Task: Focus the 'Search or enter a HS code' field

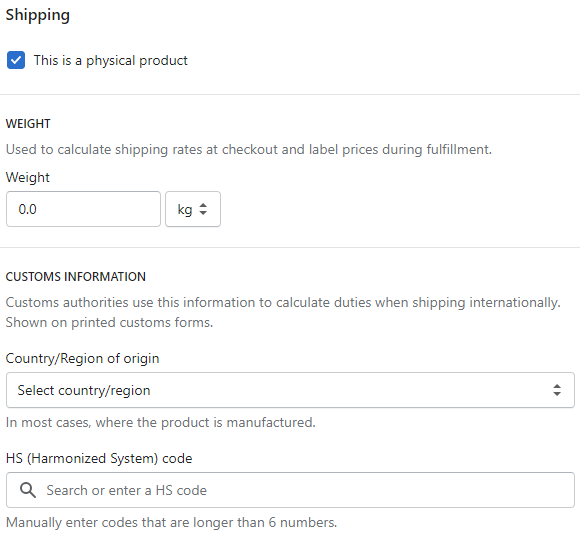Action: click(x=290, y=490)
